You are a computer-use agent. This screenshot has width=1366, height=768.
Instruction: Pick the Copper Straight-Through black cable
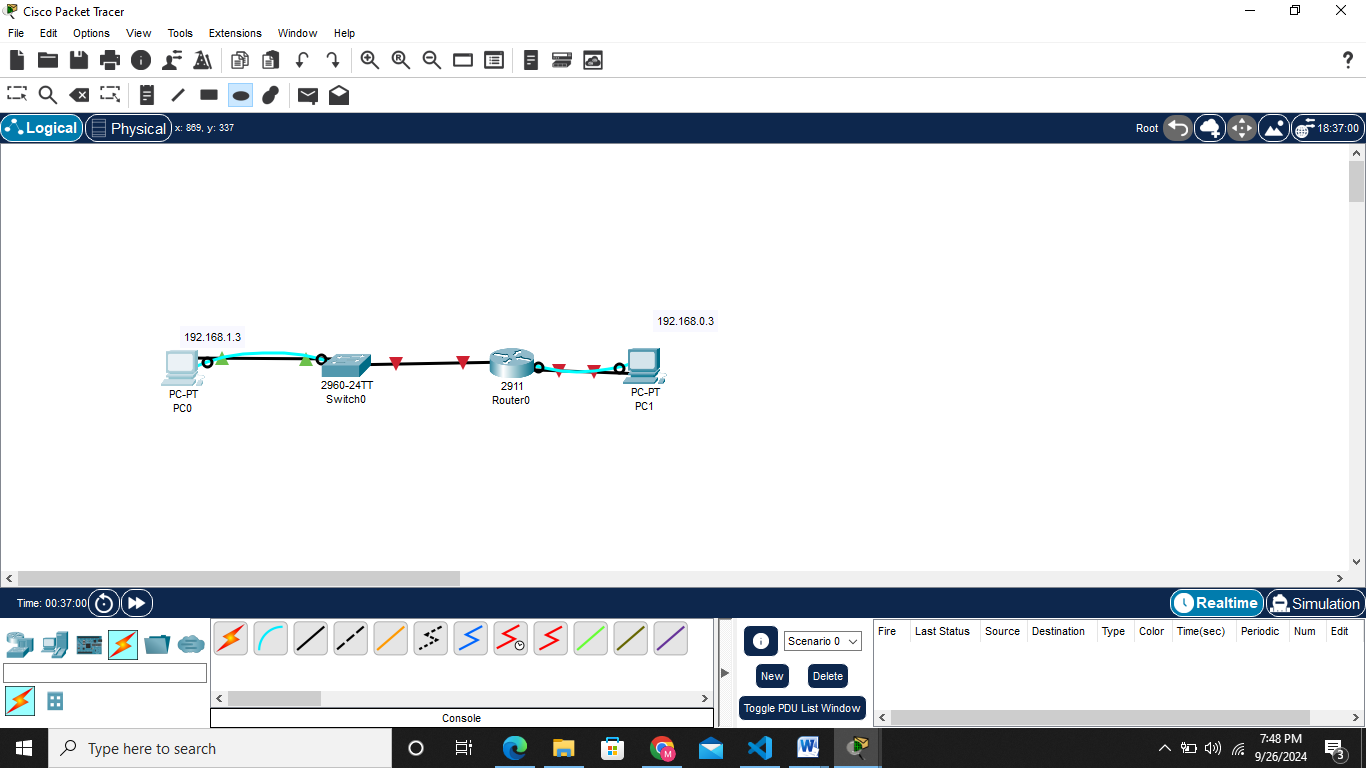[x=310, y=638]
